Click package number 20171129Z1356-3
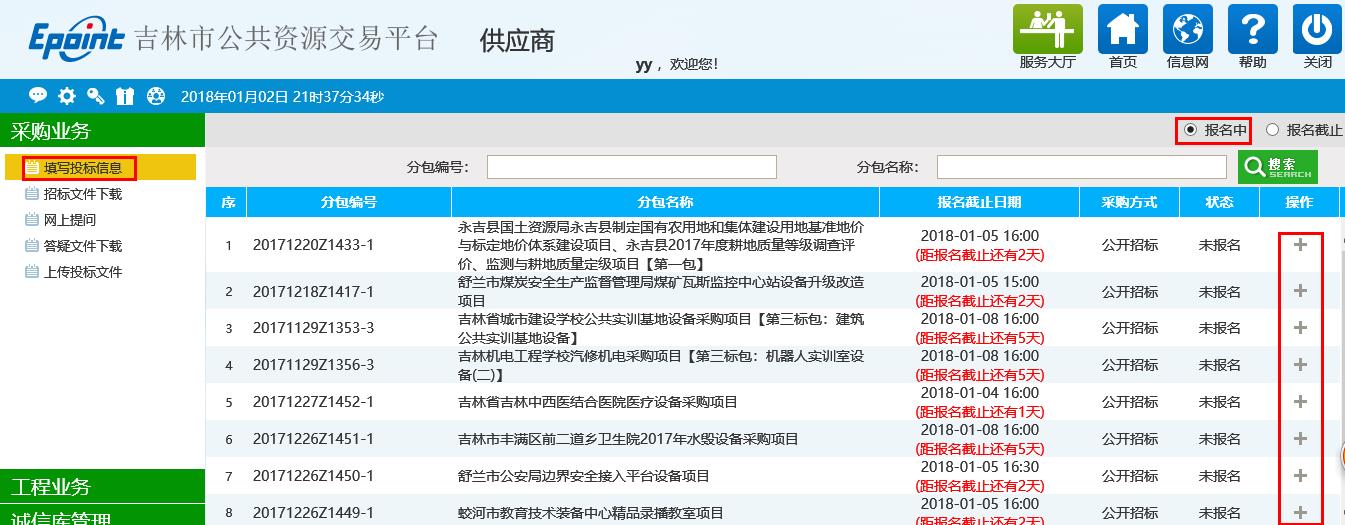The image size is (1345, 525). pyautogui.click(x=313, y=365)
